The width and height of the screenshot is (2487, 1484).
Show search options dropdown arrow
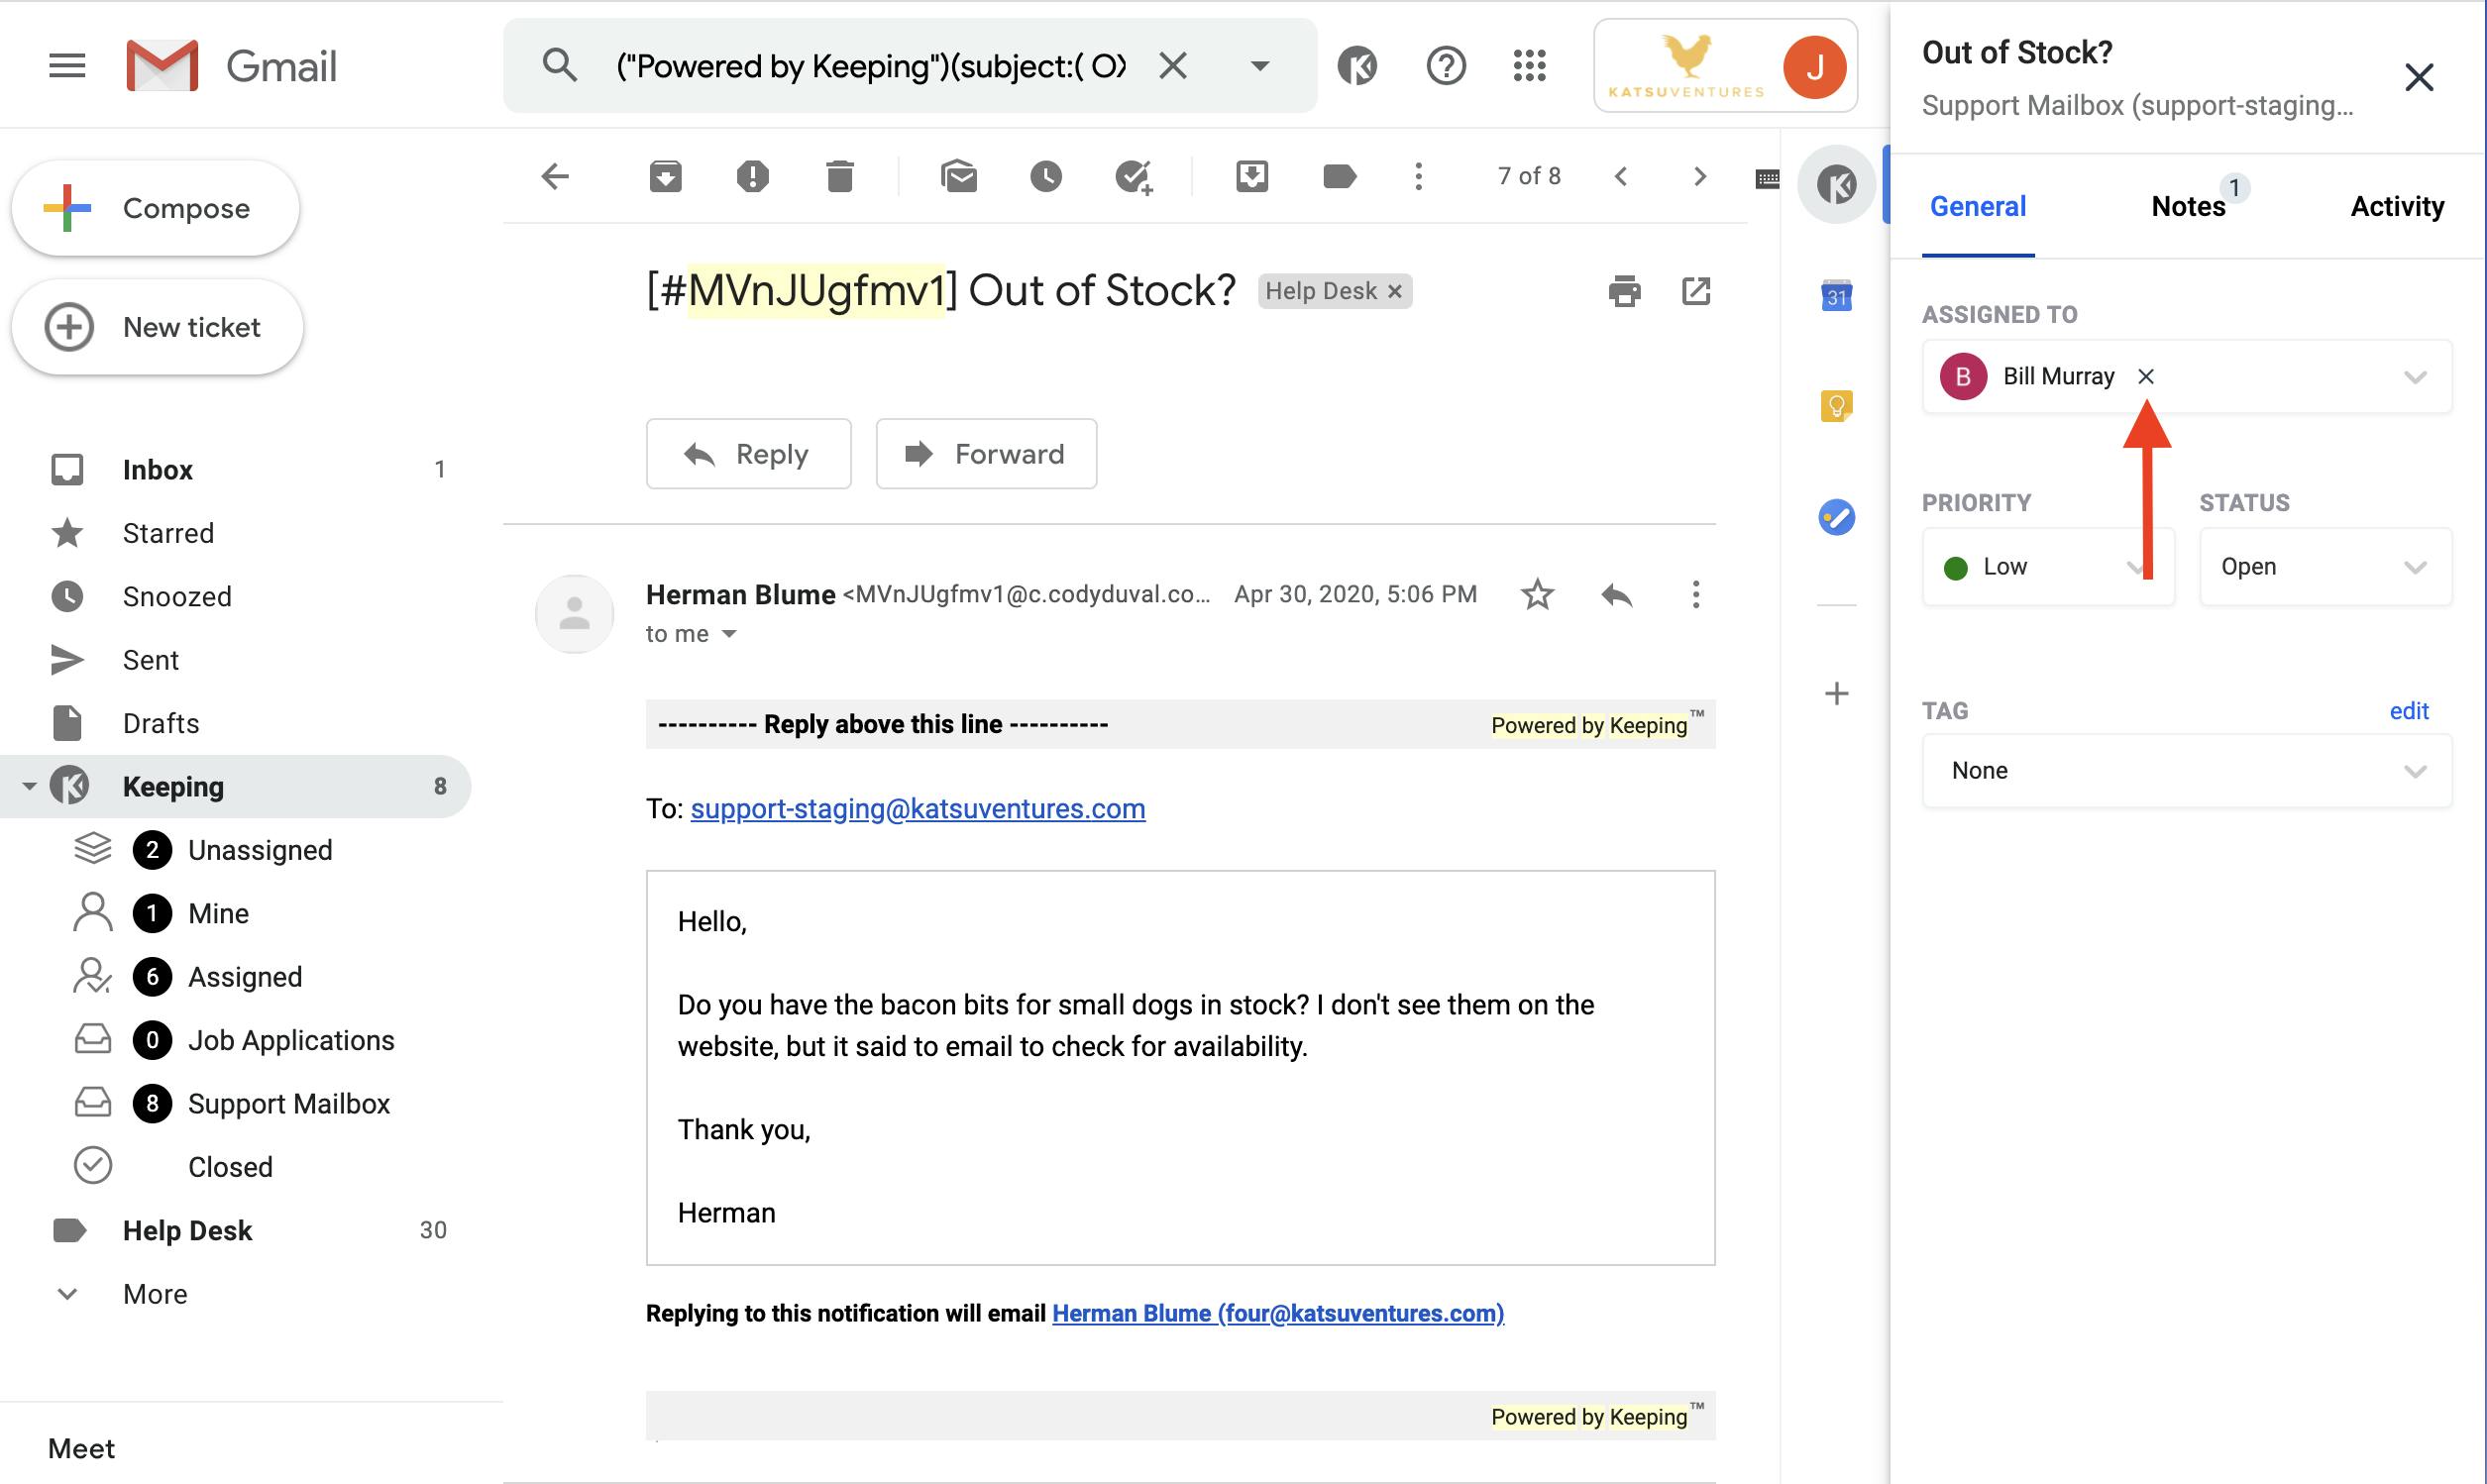[1260, 66]
